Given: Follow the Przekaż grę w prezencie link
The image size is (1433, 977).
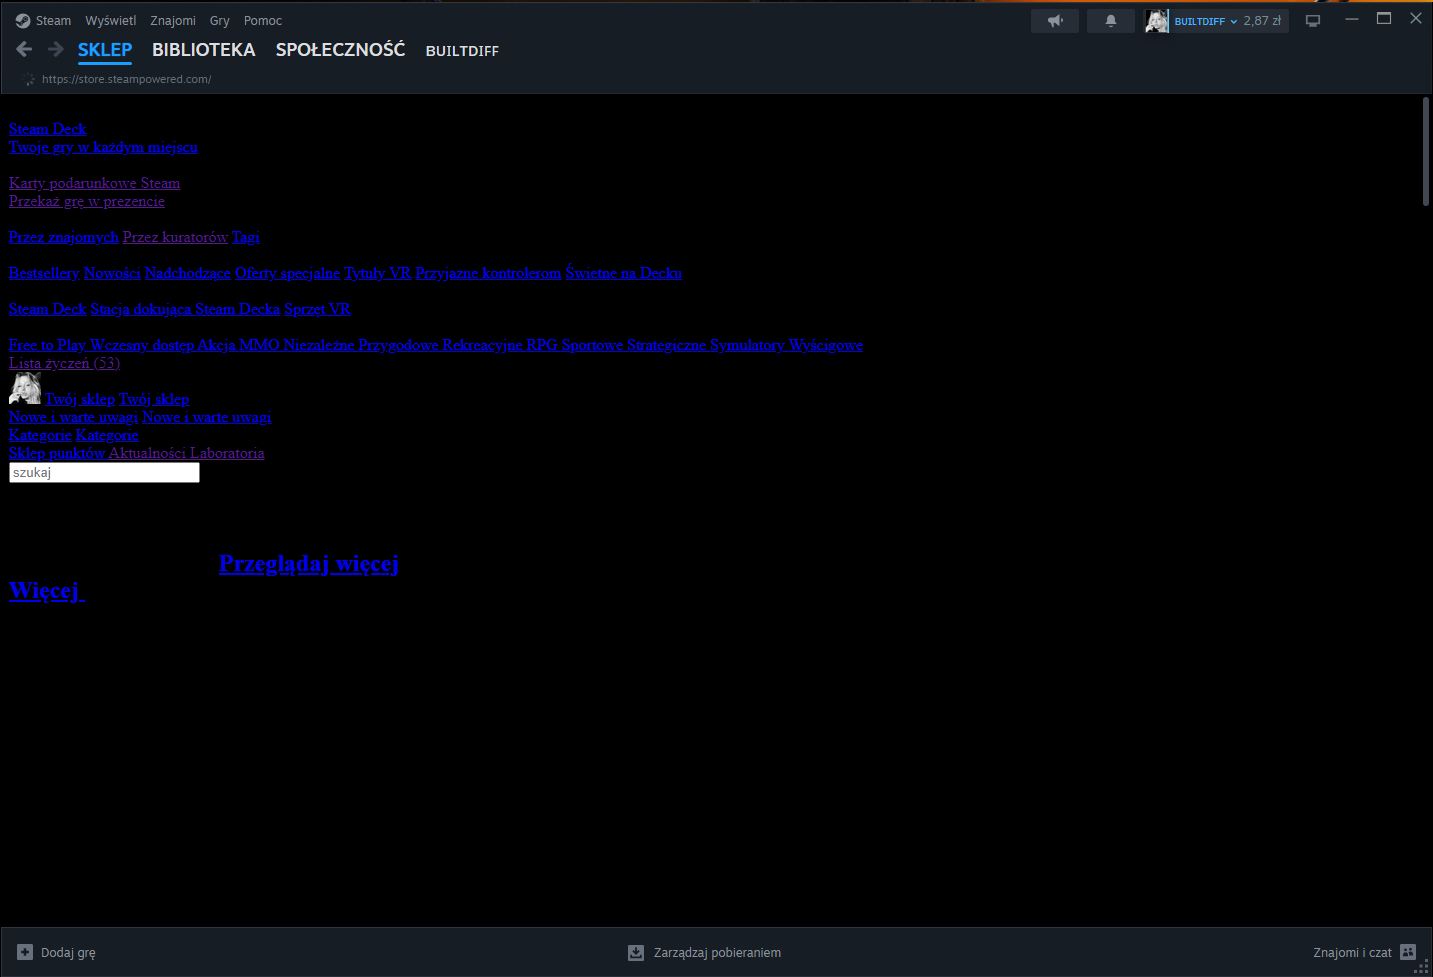Looking at the screenshot, I should click(x=87, y=201).
